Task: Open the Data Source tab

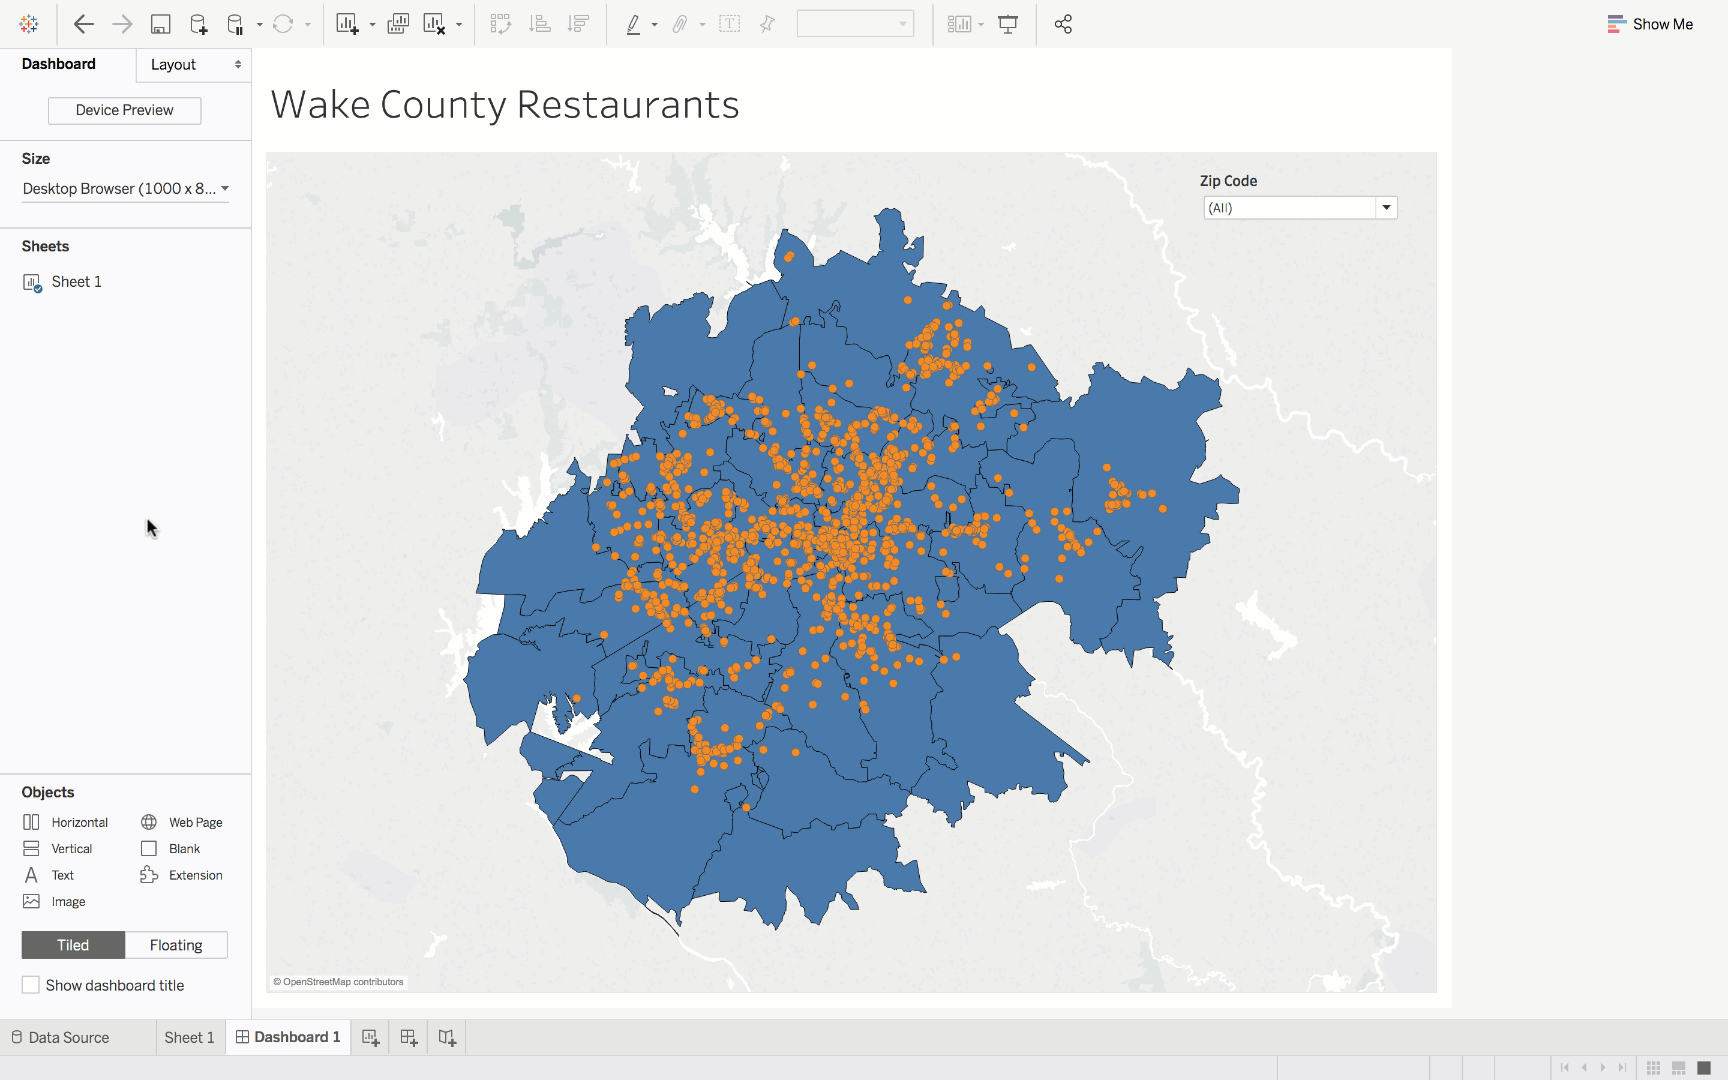Action: click(69, 1037)
